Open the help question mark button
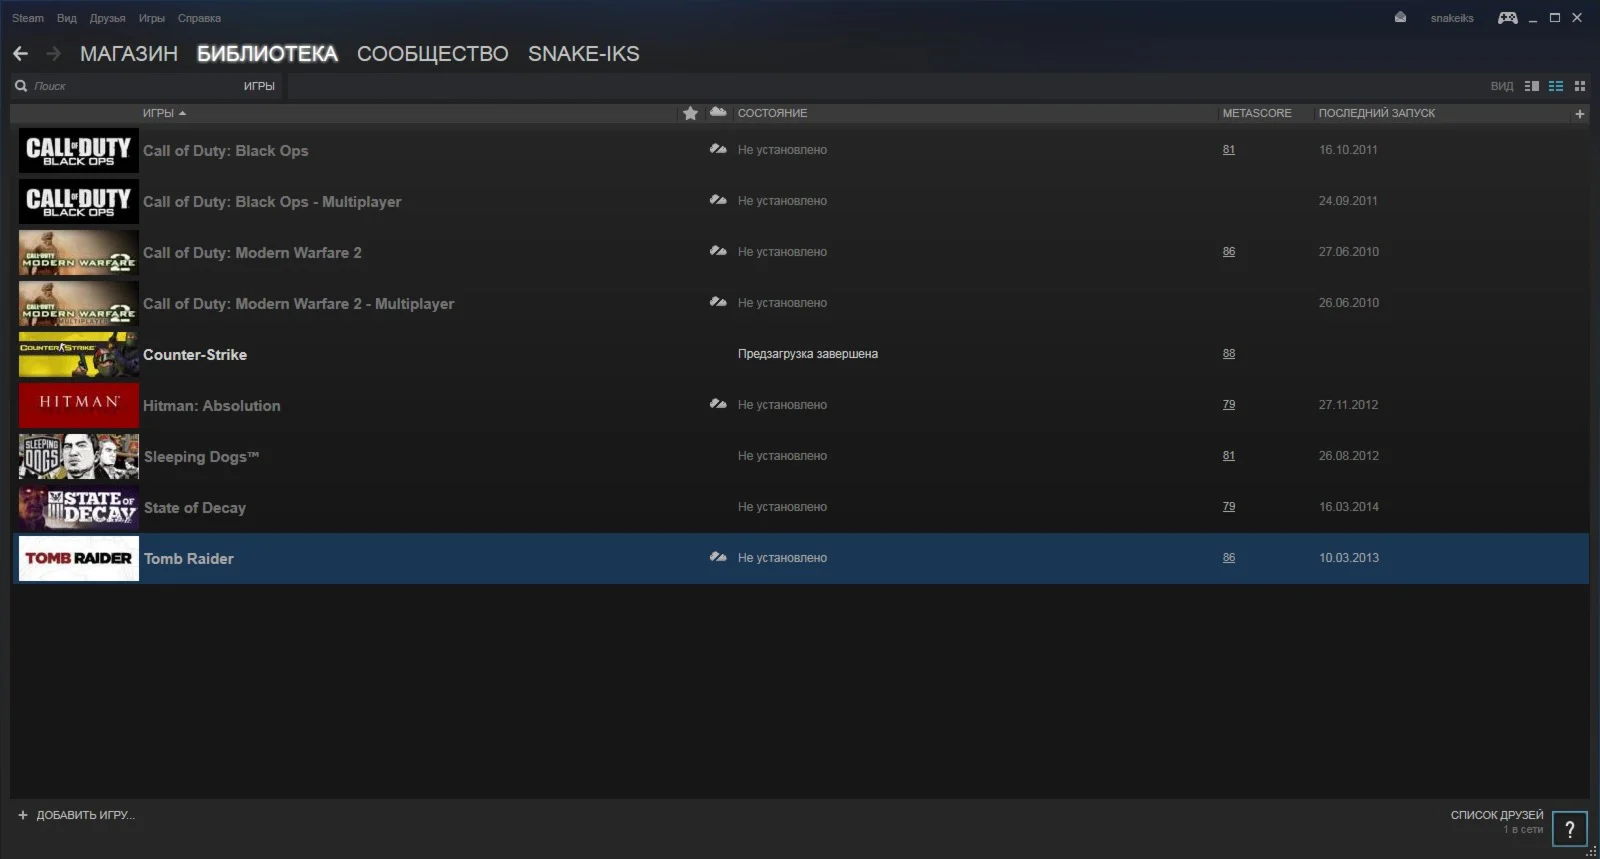The width and height of the screenshot is (1600, 859). coord(1570,829)
